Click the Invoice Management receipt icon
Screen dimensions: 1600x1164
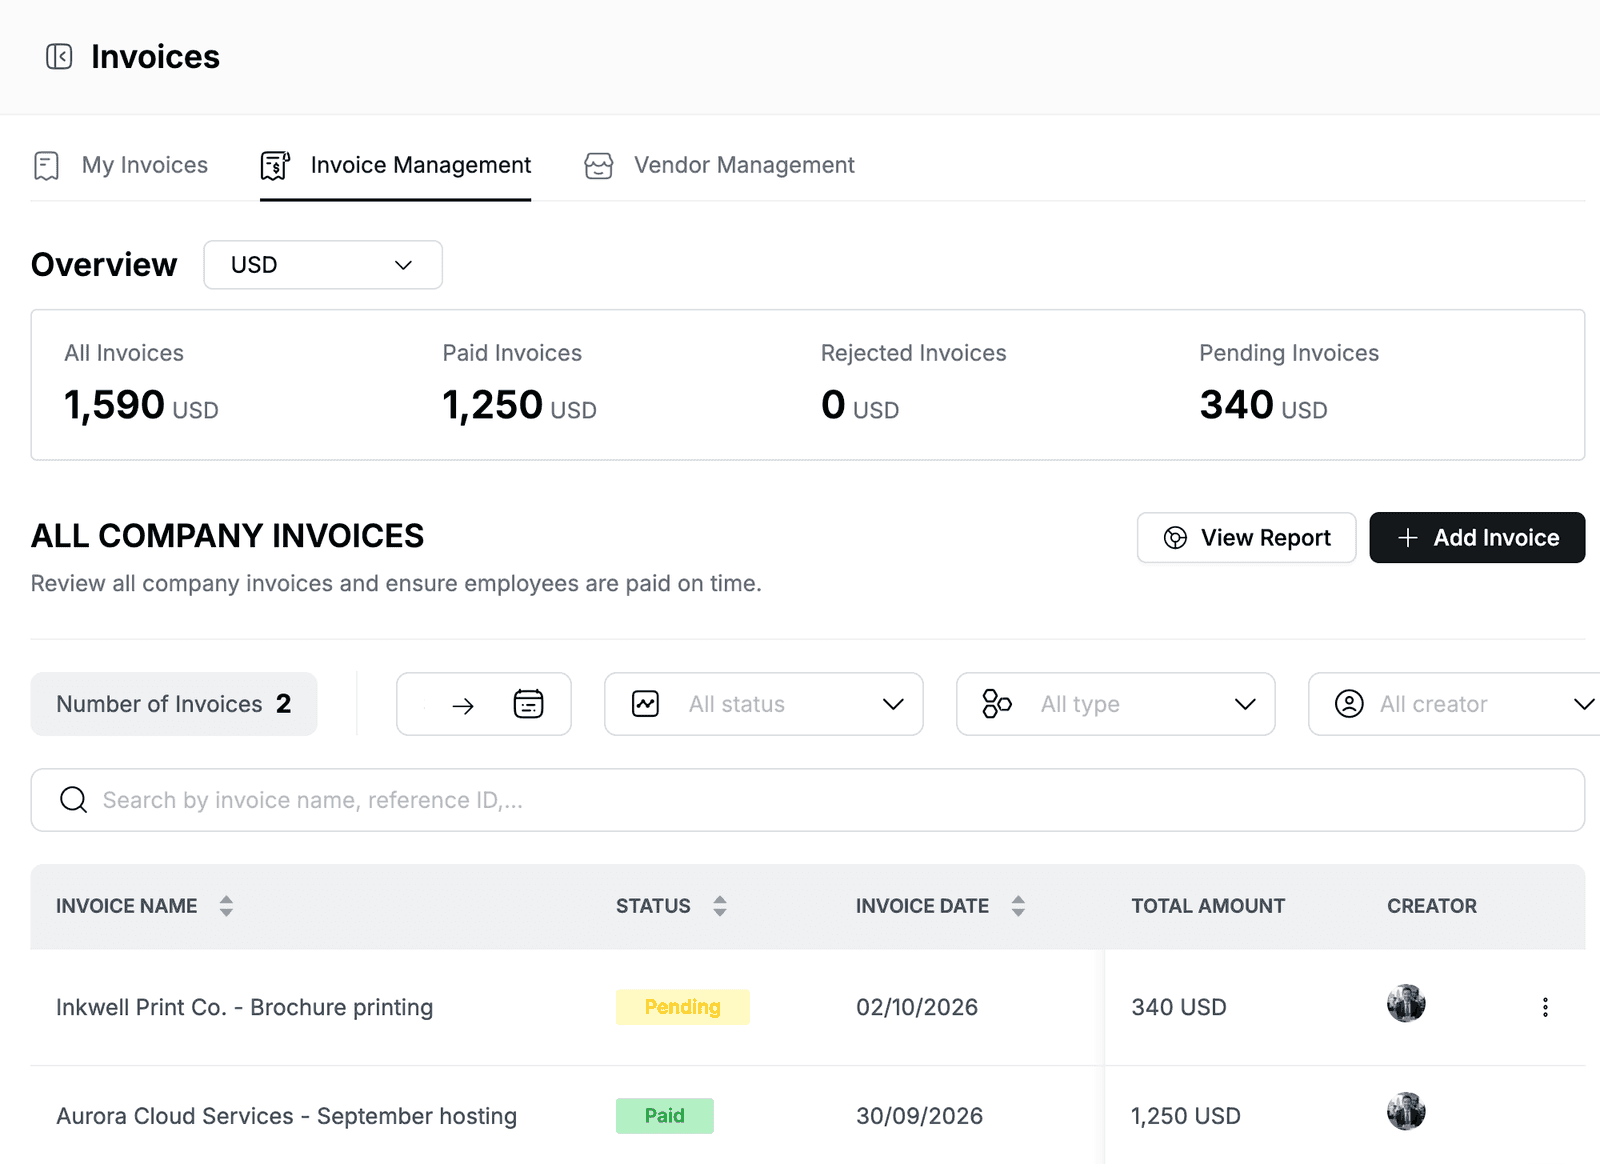(x=275, y=165)
